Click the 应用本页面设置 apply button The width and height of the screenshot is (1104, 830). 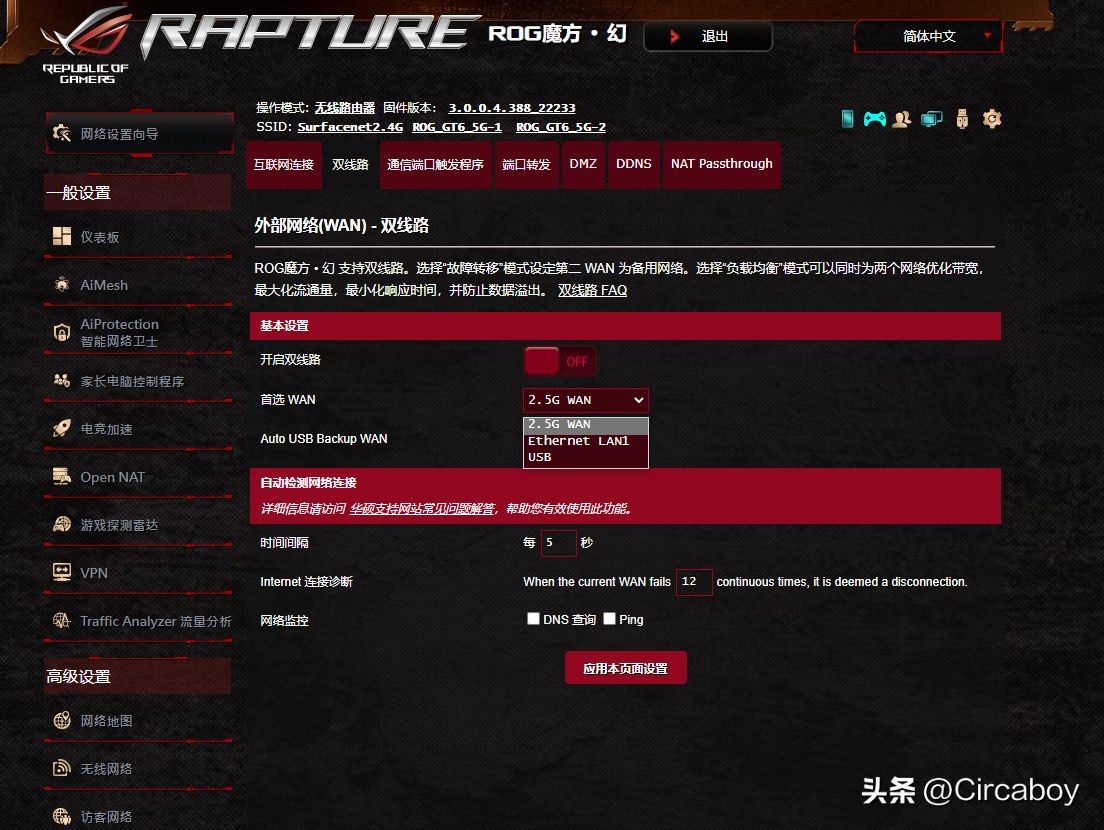tap(625, 668)
